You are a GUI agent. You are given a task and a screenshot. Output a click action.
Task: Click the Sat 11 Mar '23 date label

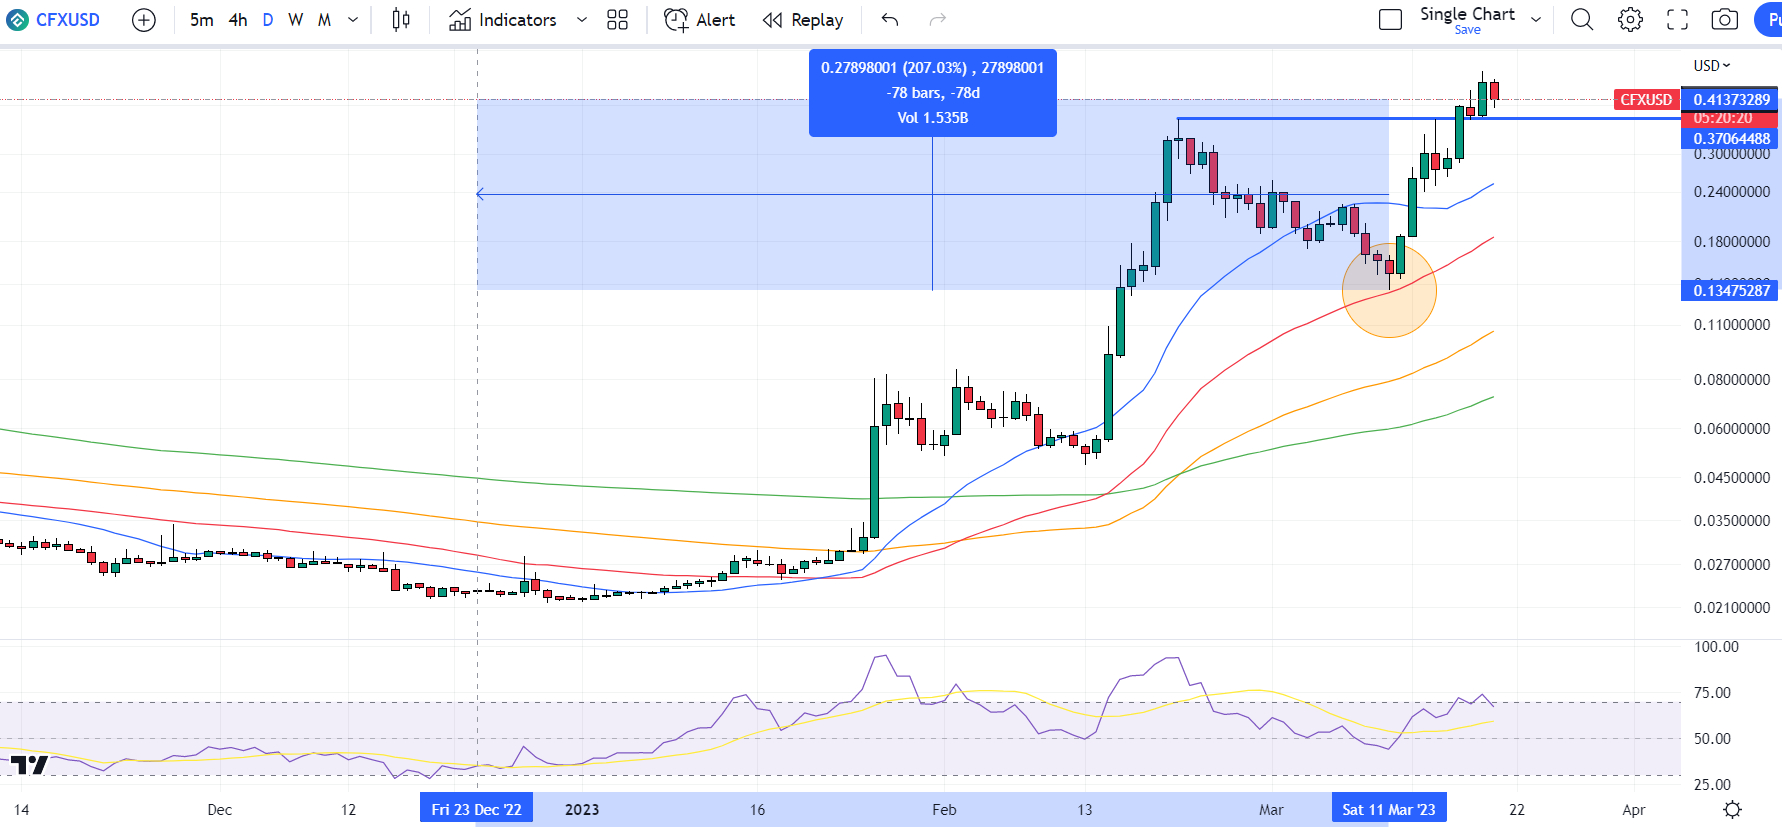click(x=1389, y=809)
